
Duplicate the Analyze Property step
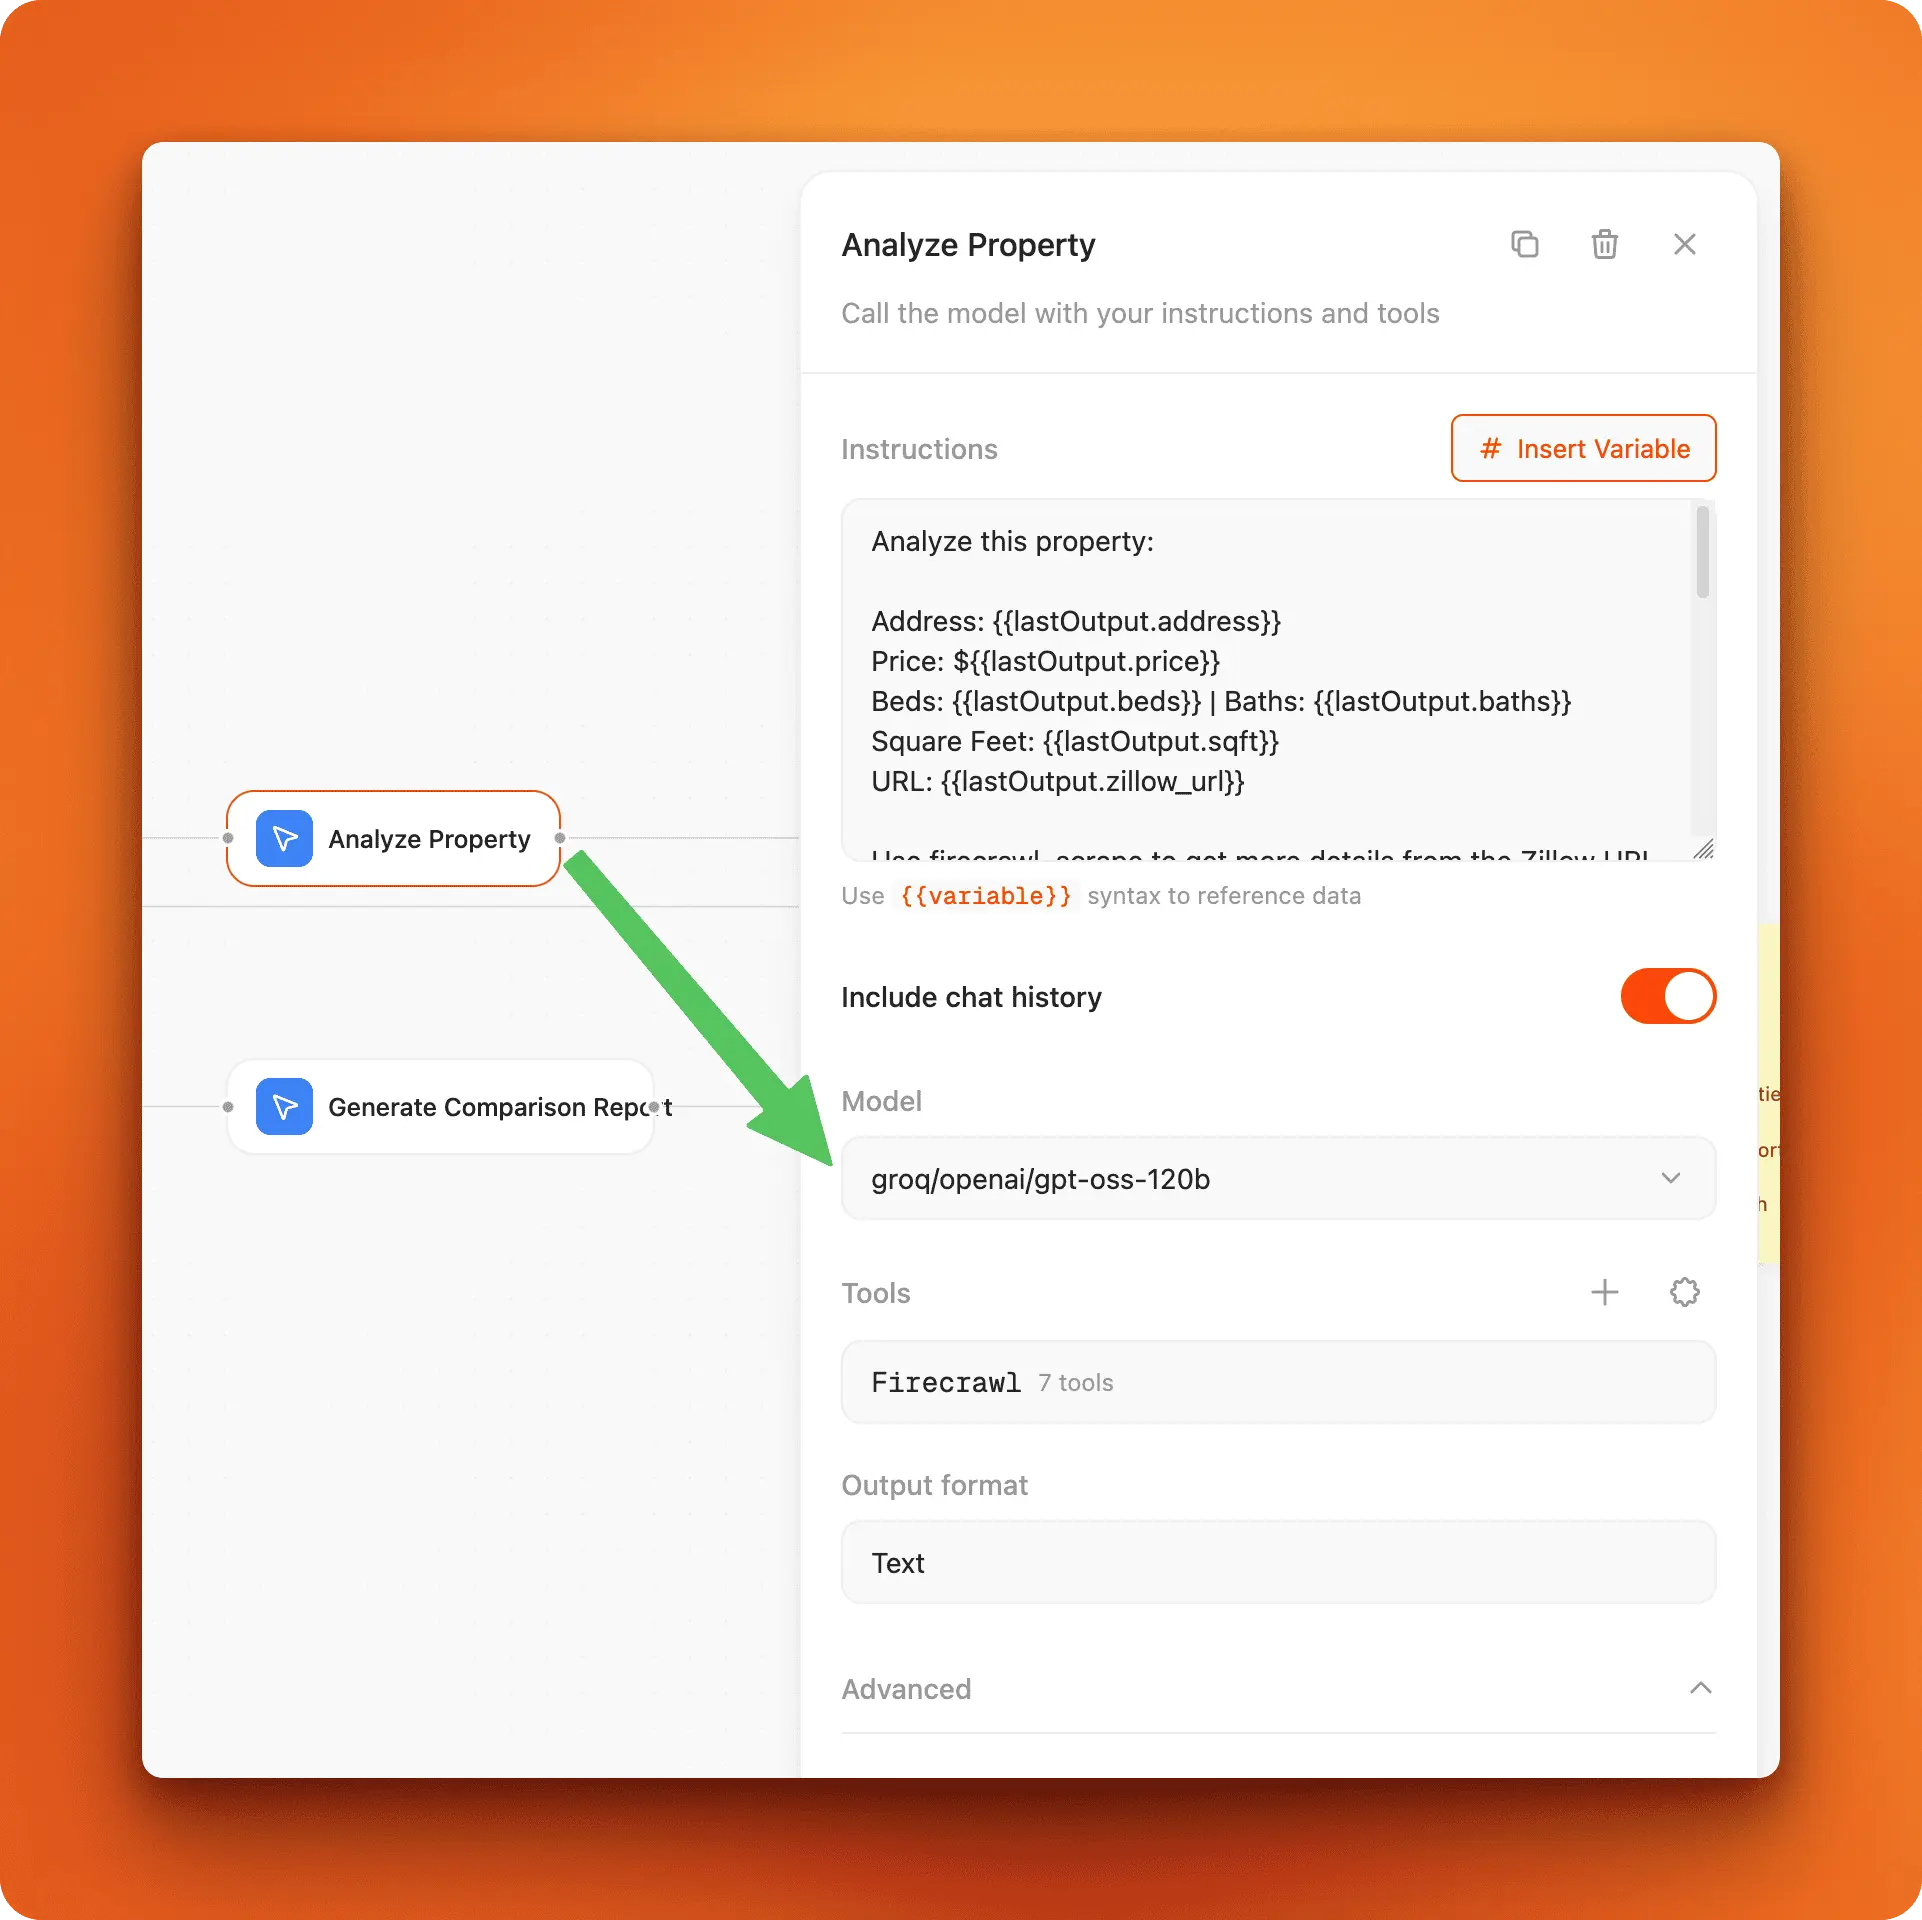[1525, 244]
